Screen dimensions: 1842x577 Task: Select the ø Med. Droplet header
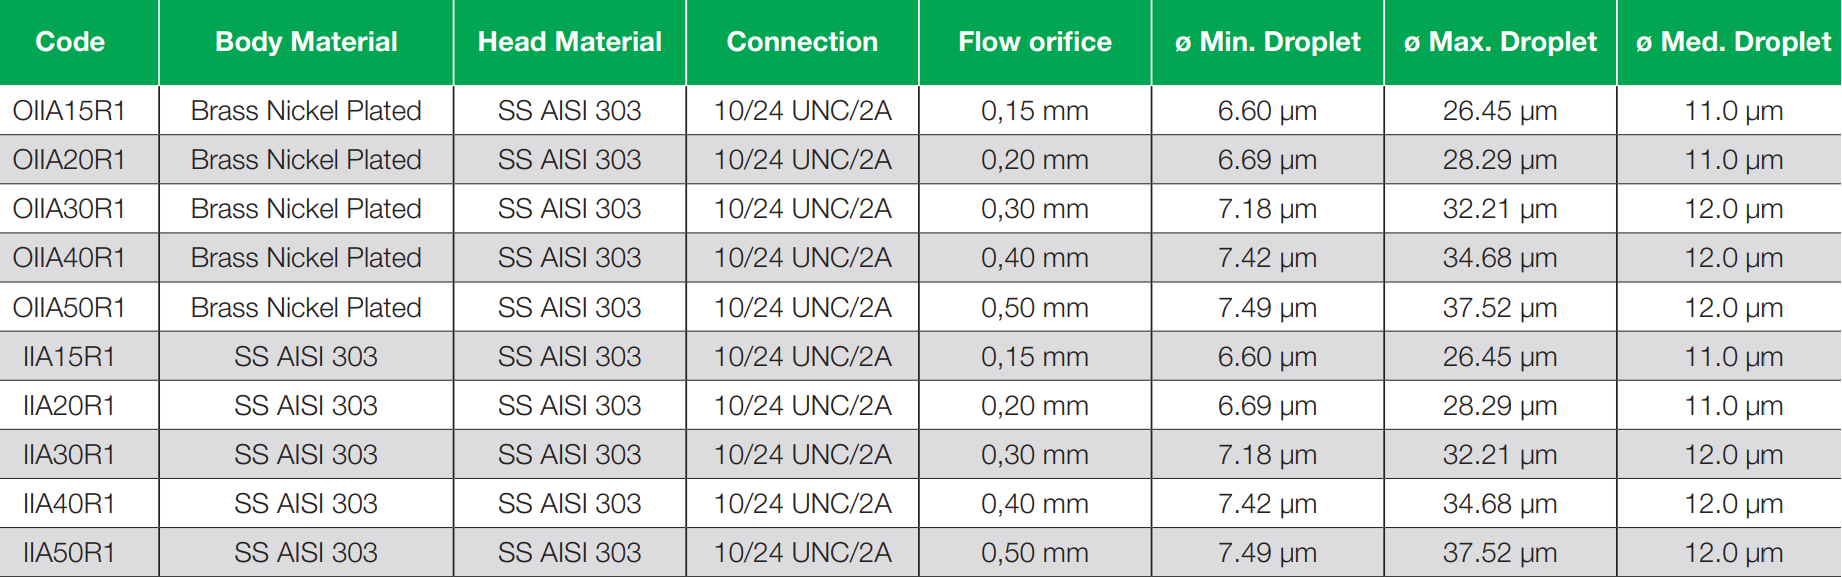click(x=1733, y=42)
